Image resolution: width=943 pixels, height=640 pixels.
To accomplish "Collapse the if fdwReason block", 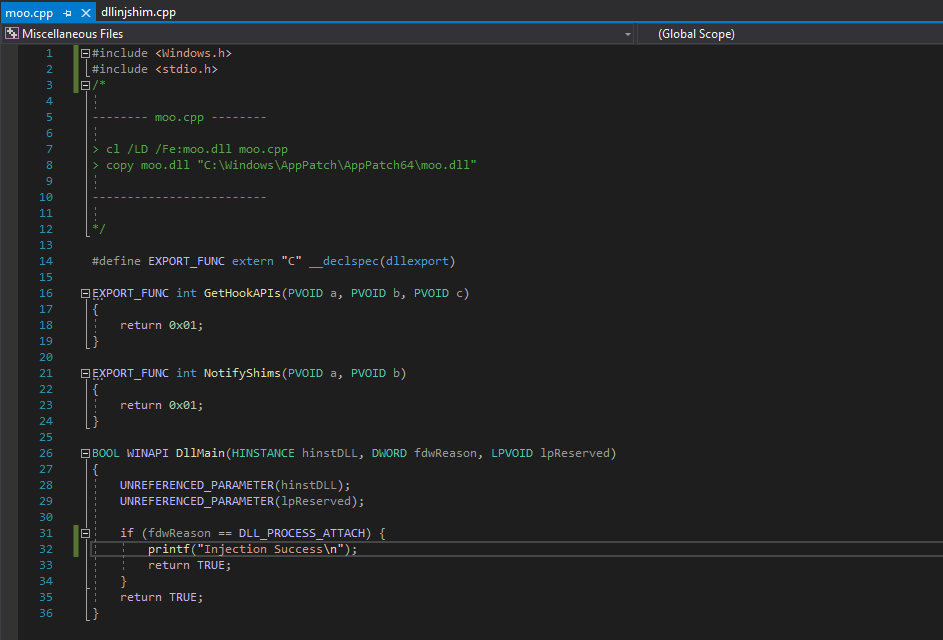I will [85, 533].
